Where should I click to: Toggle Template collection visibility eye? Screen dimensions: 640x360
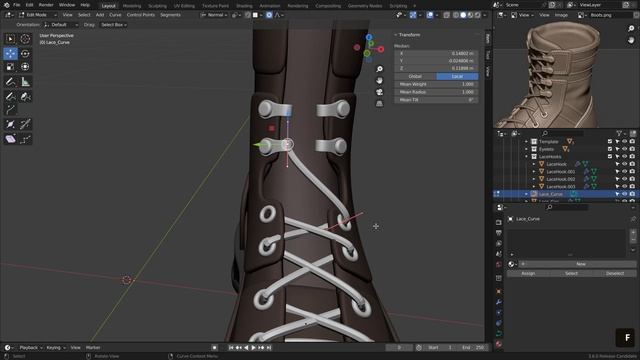coord(624,142)
